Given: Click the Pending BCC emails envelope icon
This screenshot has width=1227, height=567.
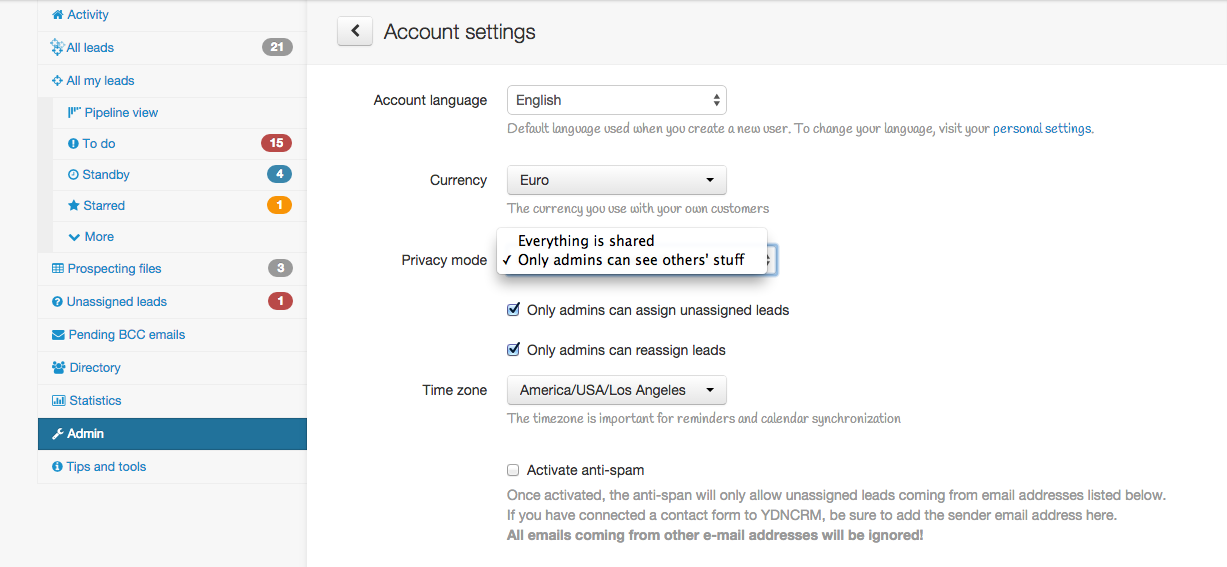Looking at the screenshot, I should (58, 335).
